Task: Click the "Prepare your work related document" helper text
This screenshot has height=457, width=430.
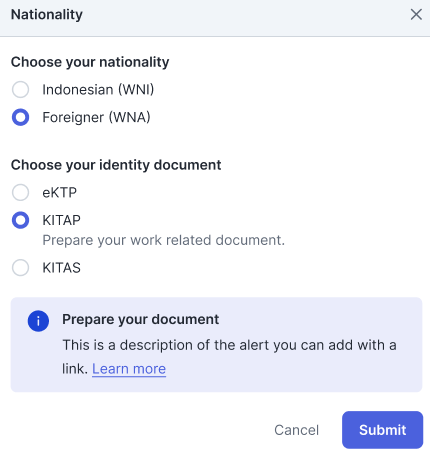Action: pyautogui.click(x=164, y=240)
